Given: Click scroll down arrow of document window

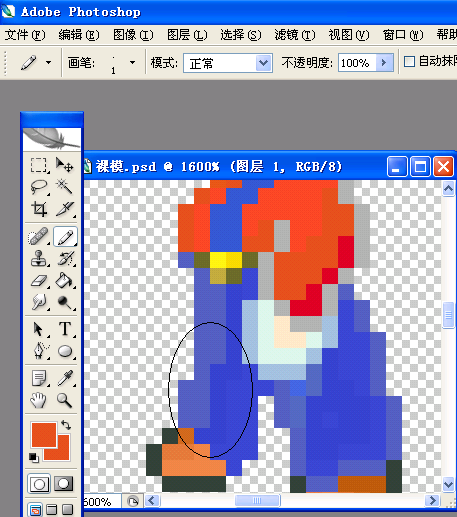Looking at the screenshot, I should pyautogui.click(x=448, y=484).
